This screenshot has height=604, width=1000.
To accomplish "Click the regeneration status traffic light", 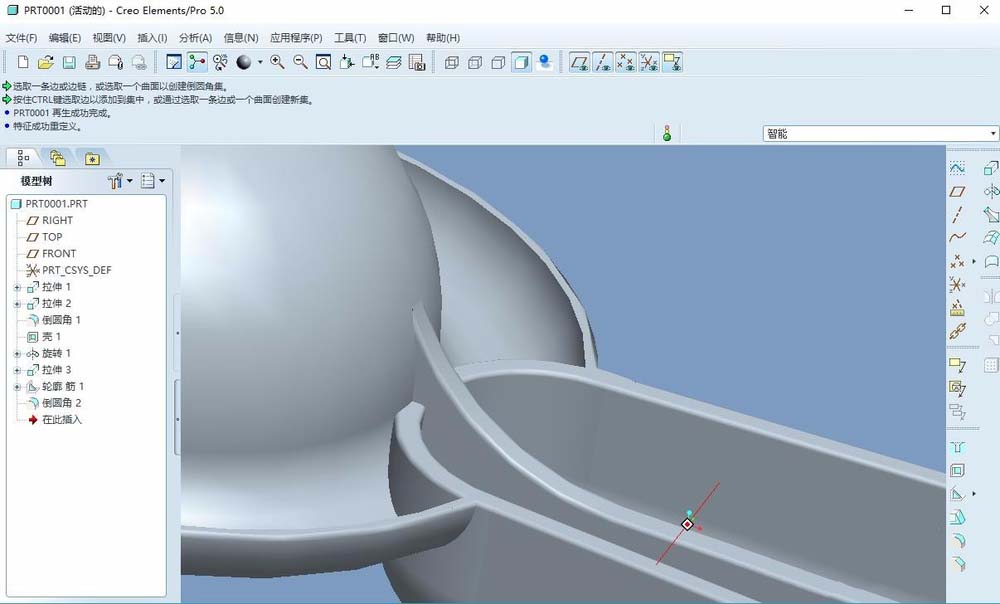I will click(667, 133).
